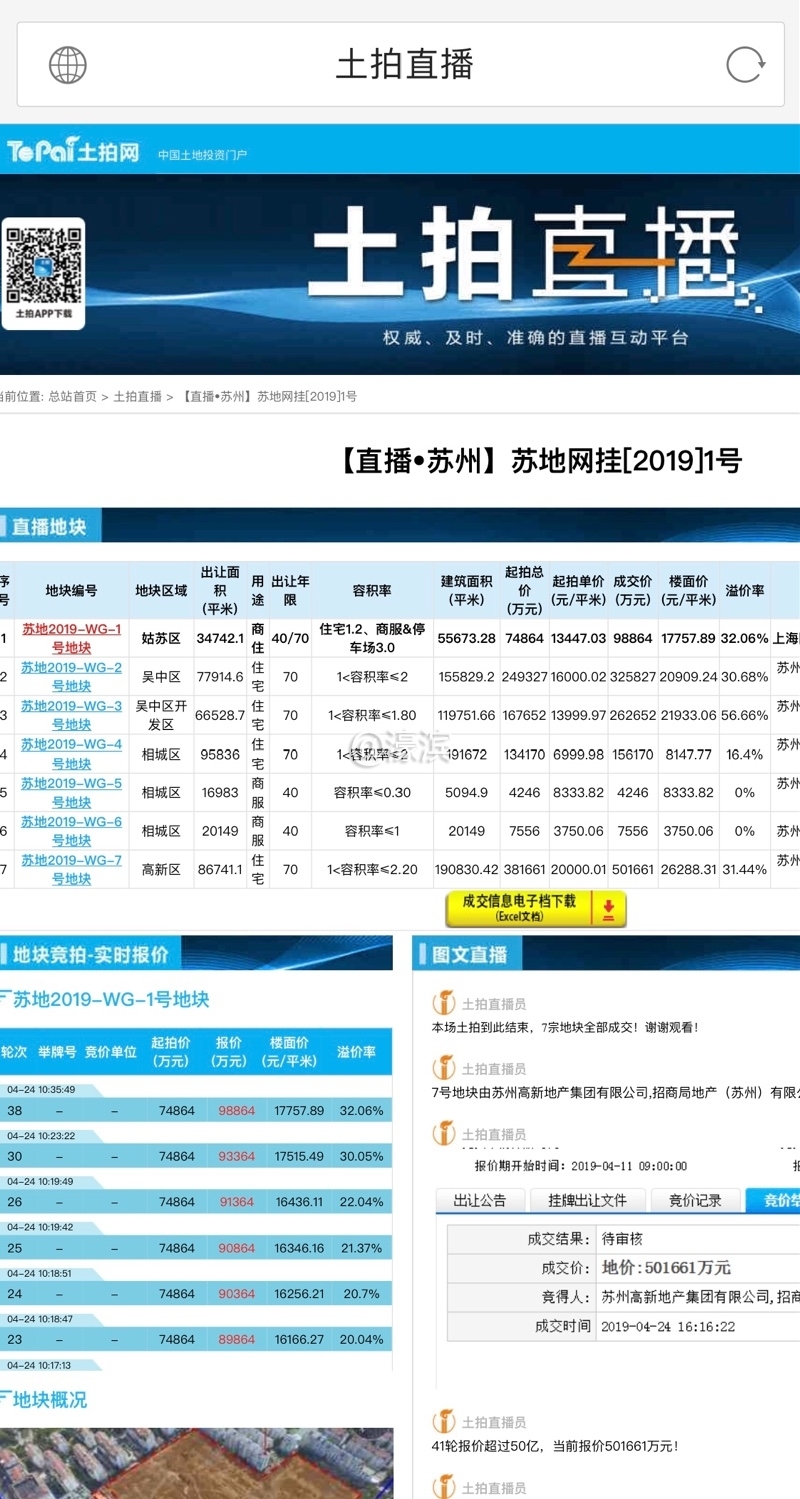Click the ToPai 土拍网 logo
800x1499 pixels.
73,152
